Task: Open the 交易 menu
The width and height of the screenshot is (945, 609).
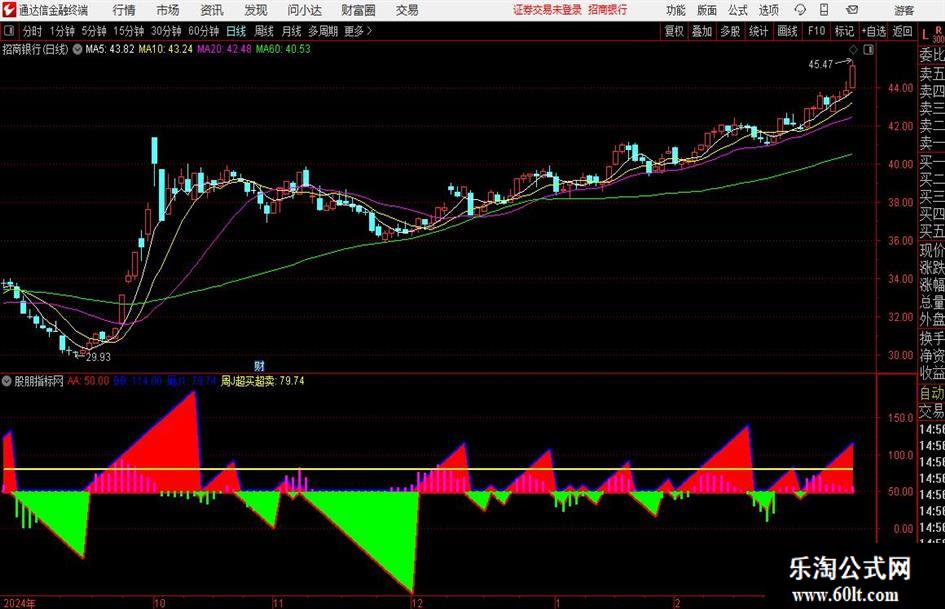Action: [x=407, y=10]
